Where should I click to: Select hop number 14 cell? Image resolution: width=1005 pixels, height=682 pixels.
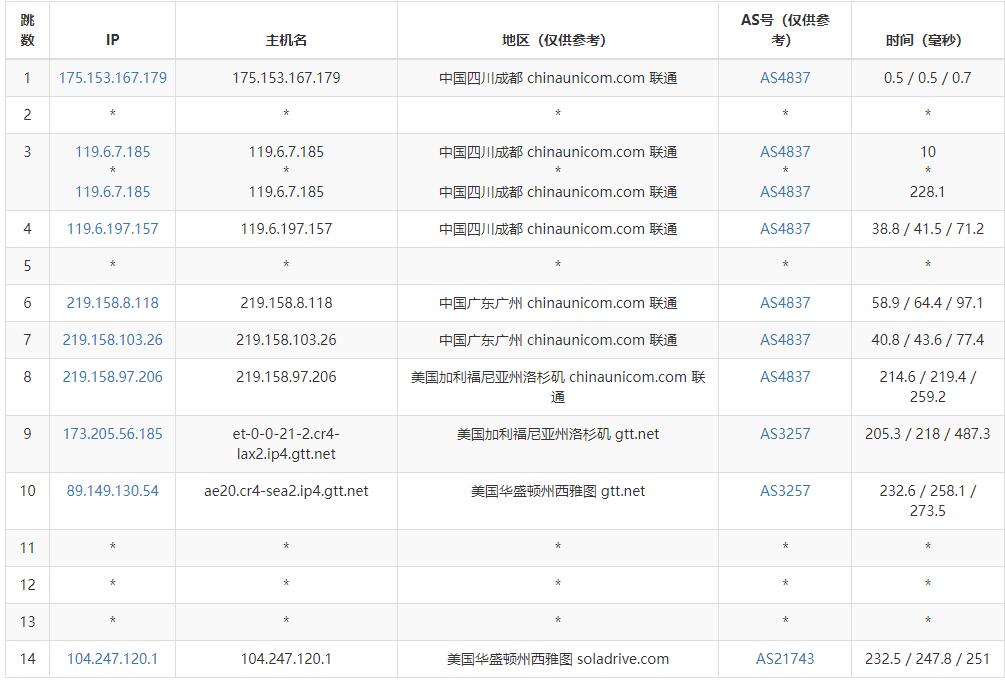pos(28,659)
